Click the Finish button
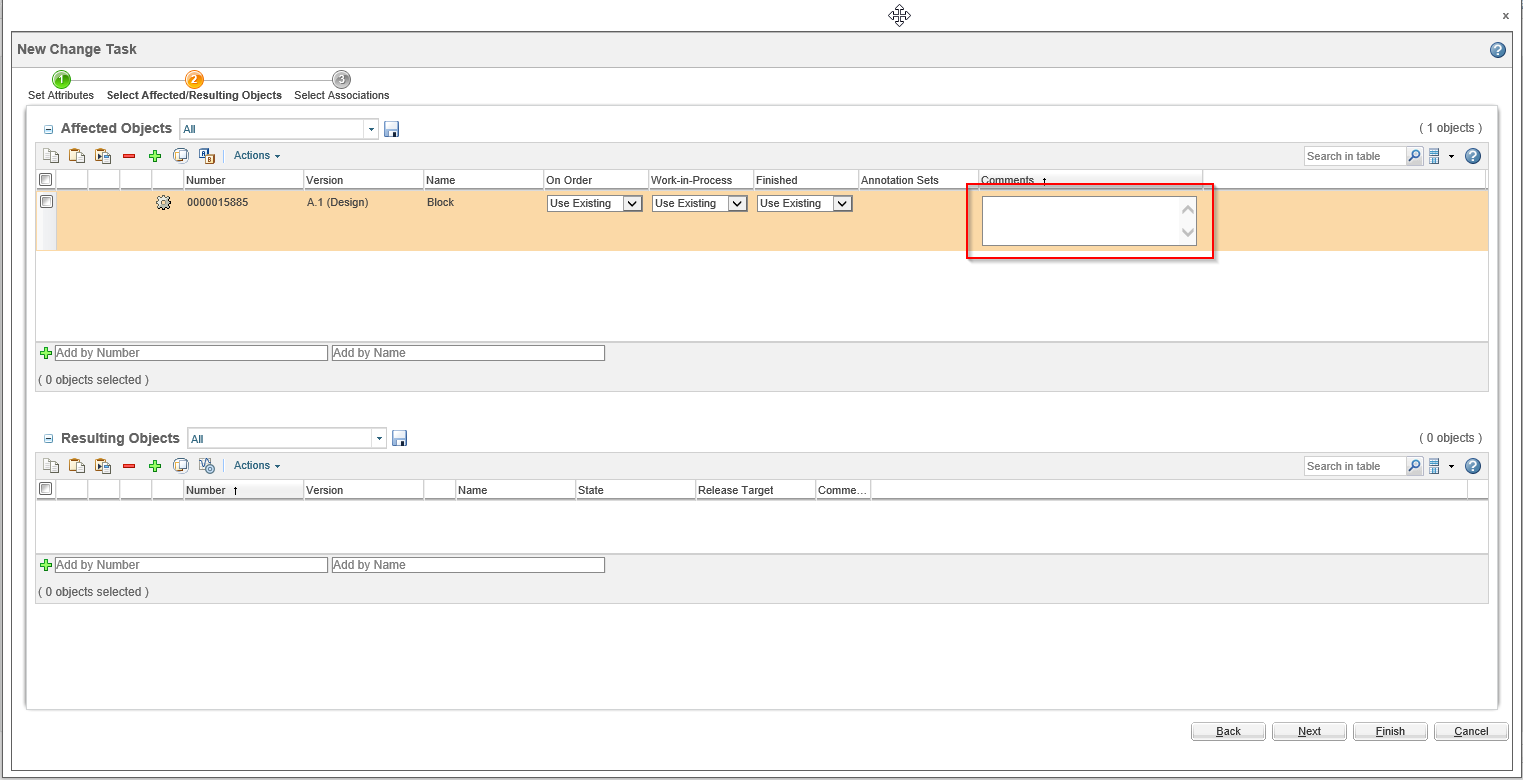This screenshot has width=1523, height=780. [x=1390, y=731]
